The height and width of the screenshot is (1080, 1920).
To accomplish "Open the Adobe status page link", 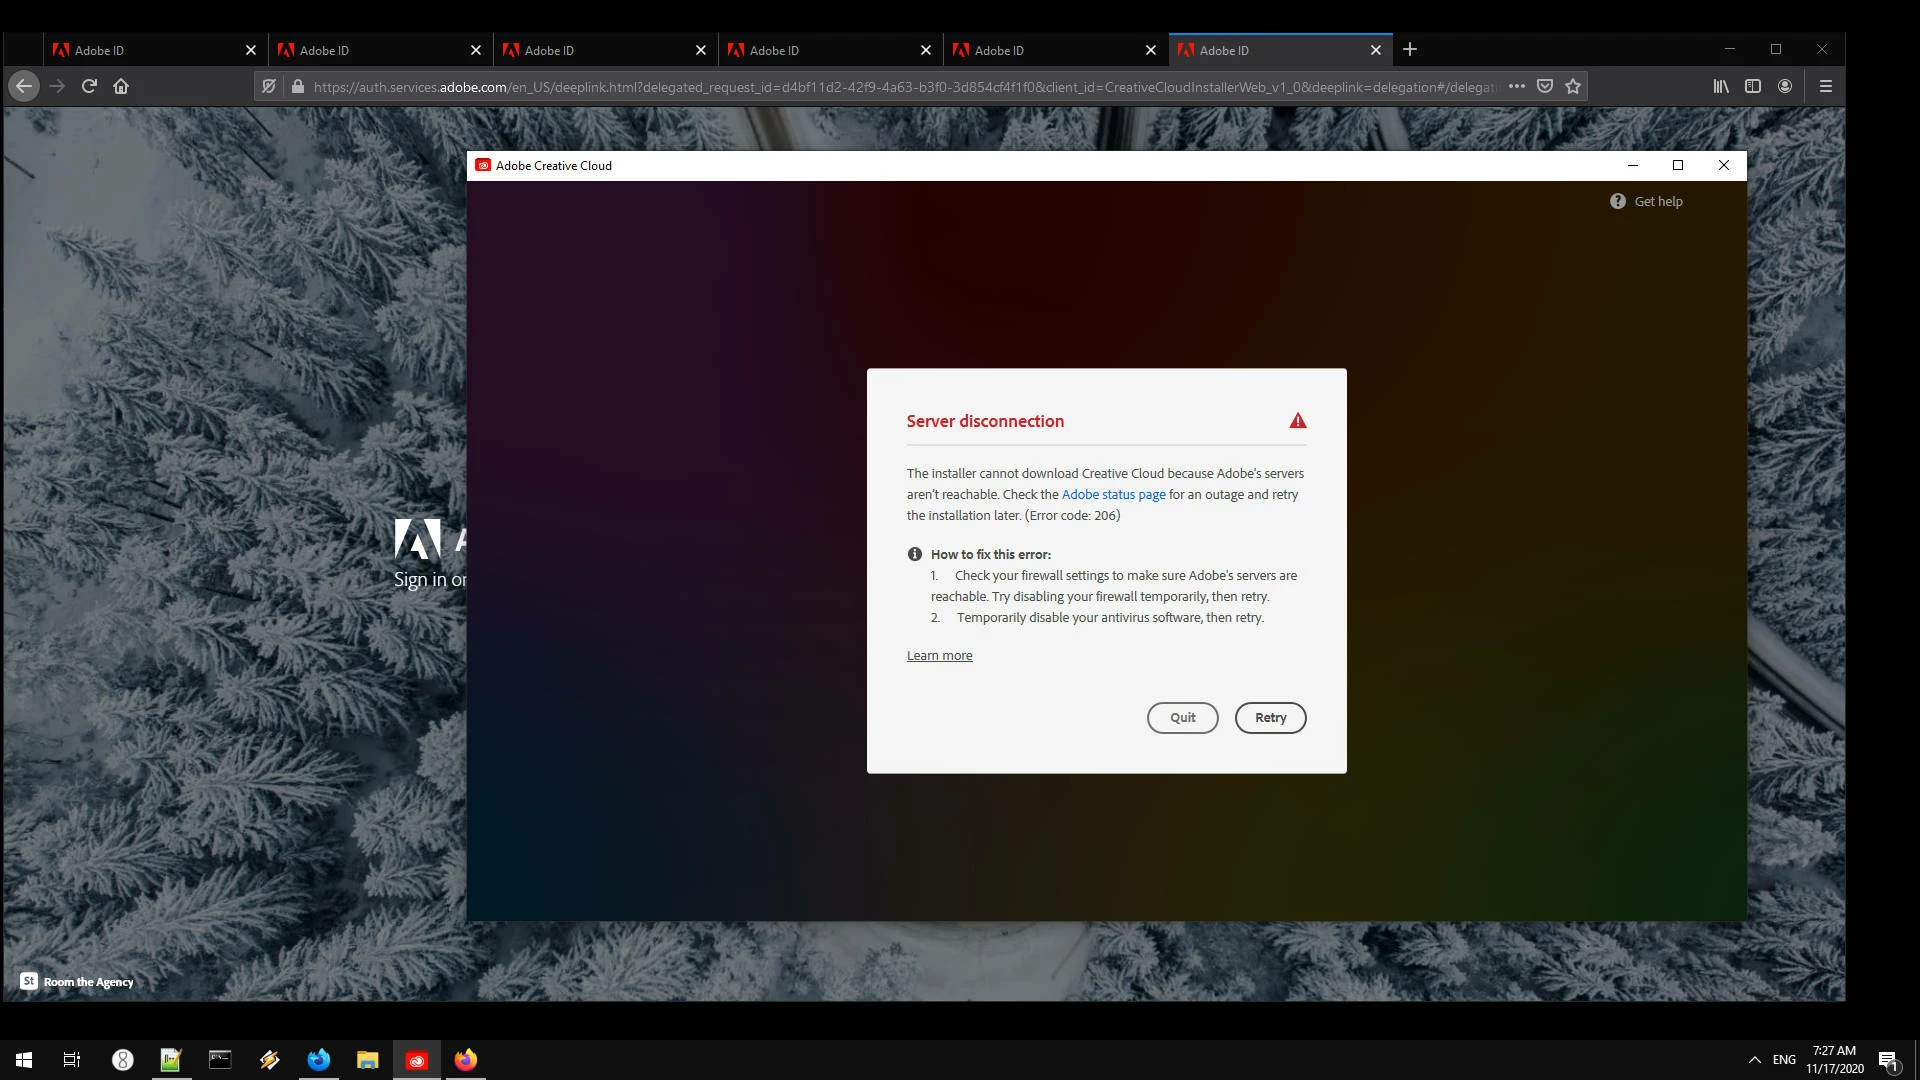I will pyautogui.click(x=1113, y=494).
